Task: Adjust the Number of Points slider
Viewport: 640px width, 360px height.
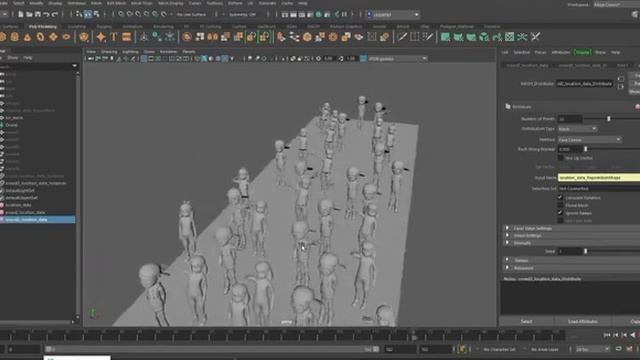Action: pos(609,119)
